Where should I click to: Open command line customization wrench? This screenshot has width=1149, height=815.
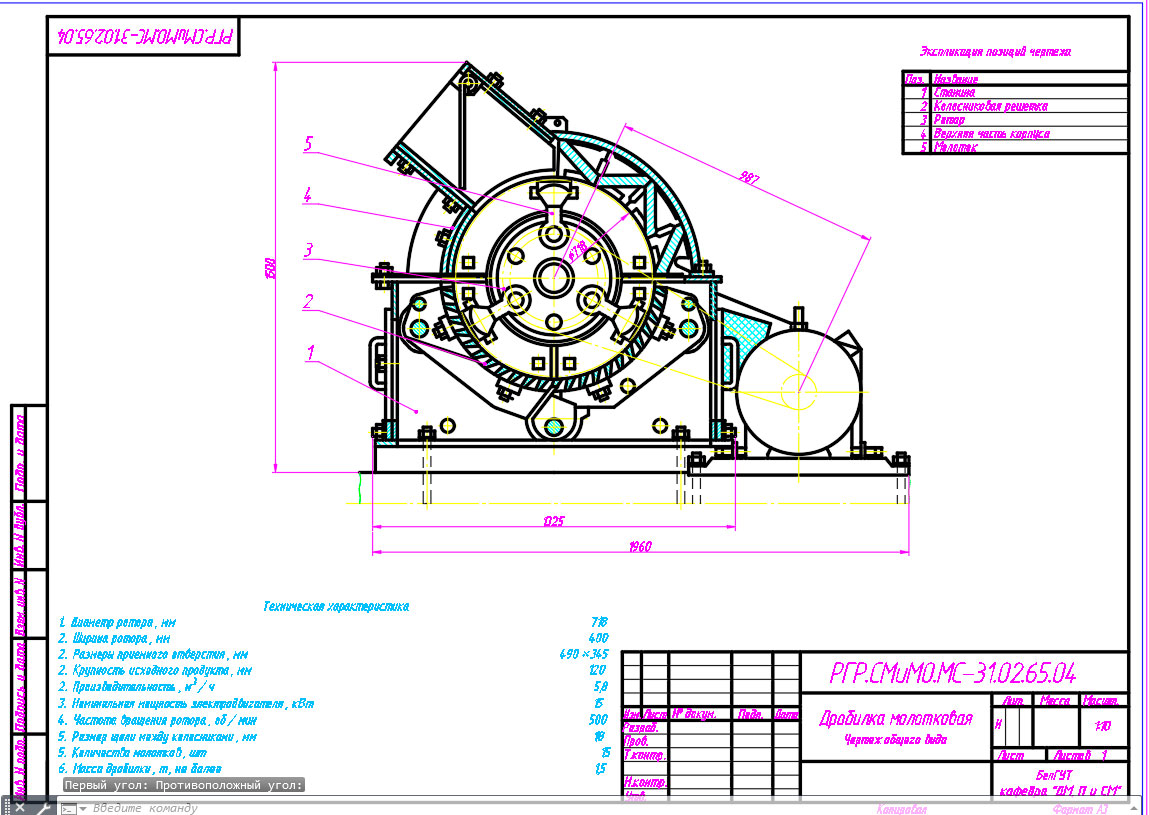tap(43, 808)
